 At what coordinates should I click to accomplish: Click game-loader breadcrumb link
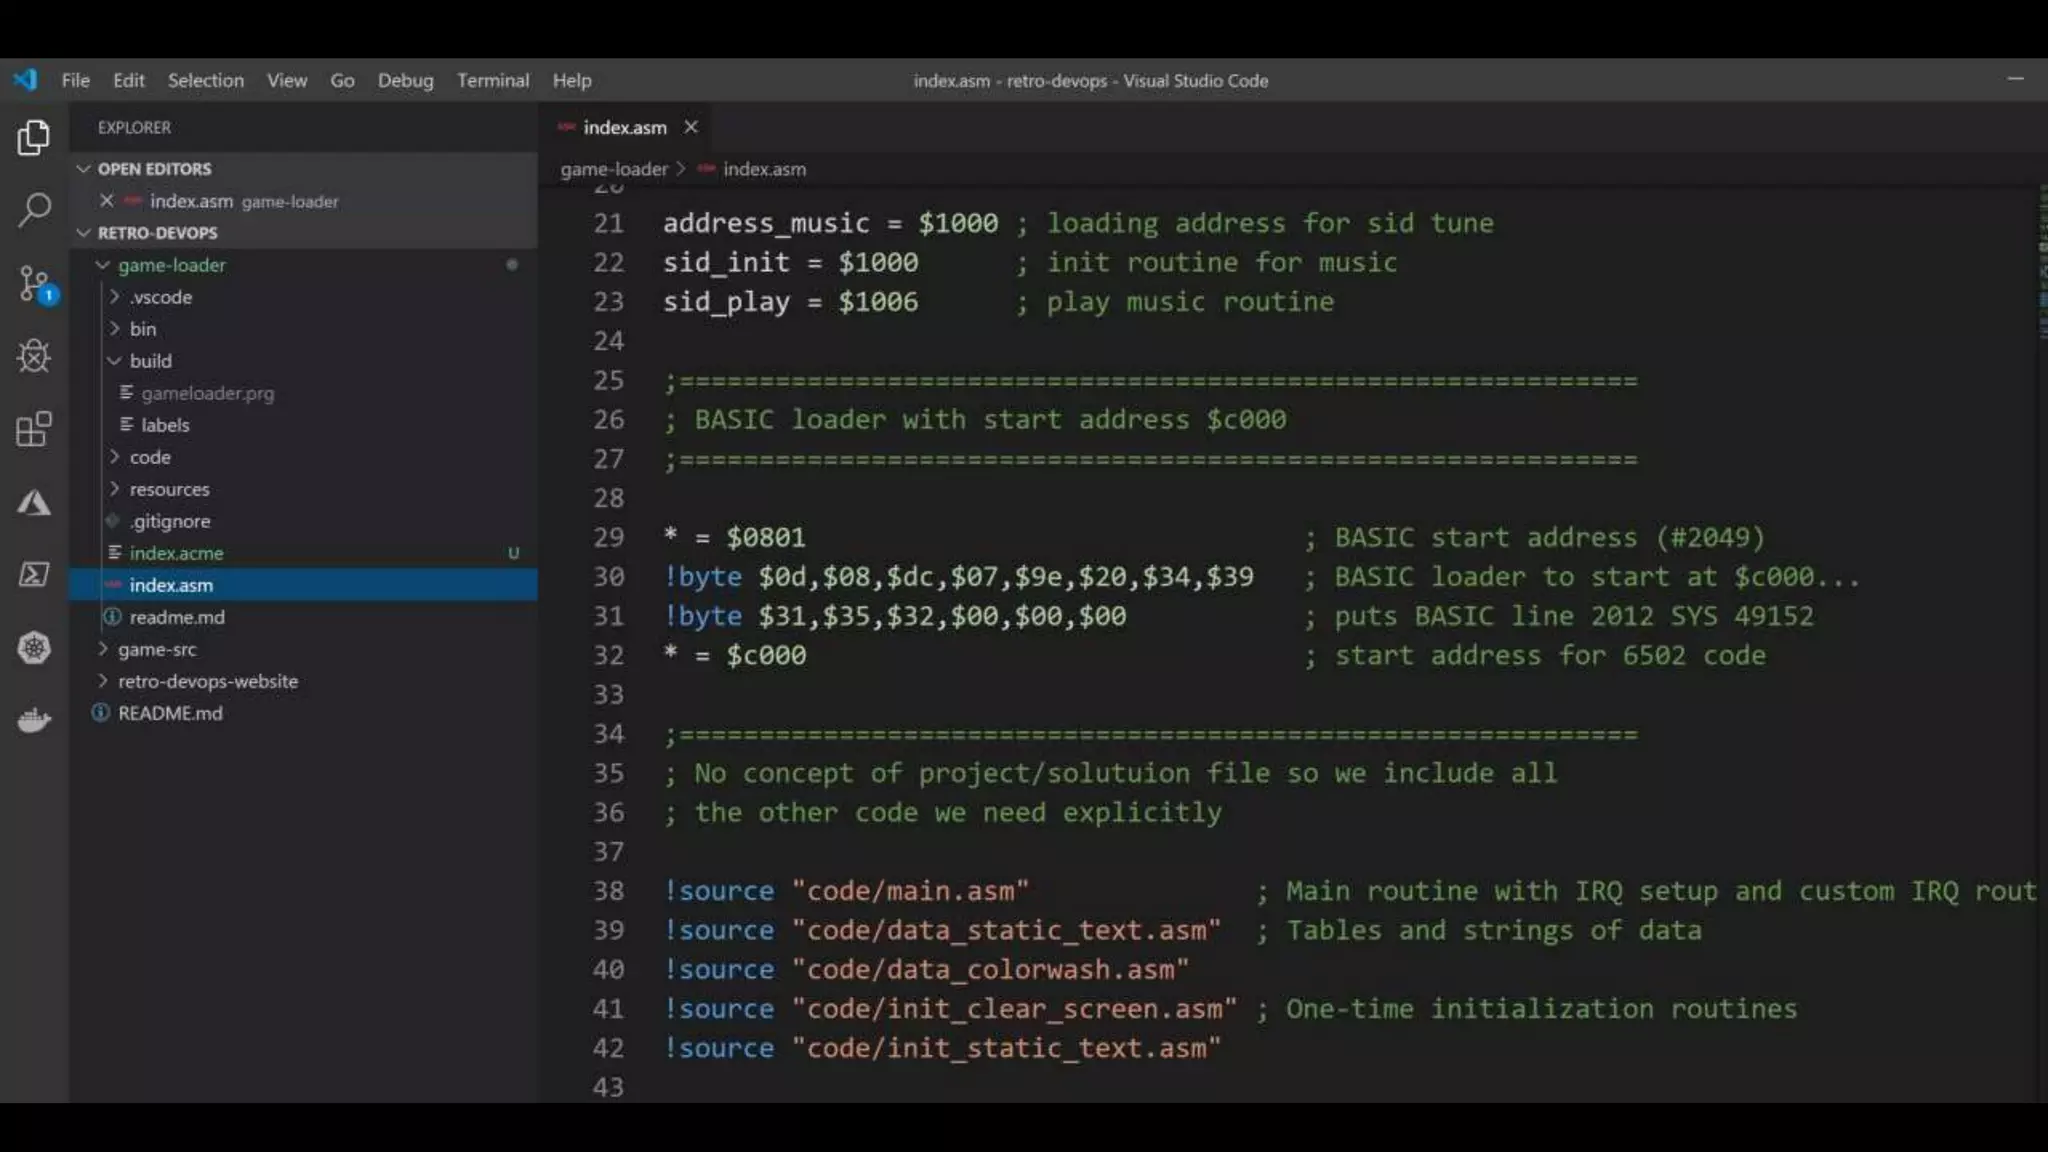coord(613,169)
